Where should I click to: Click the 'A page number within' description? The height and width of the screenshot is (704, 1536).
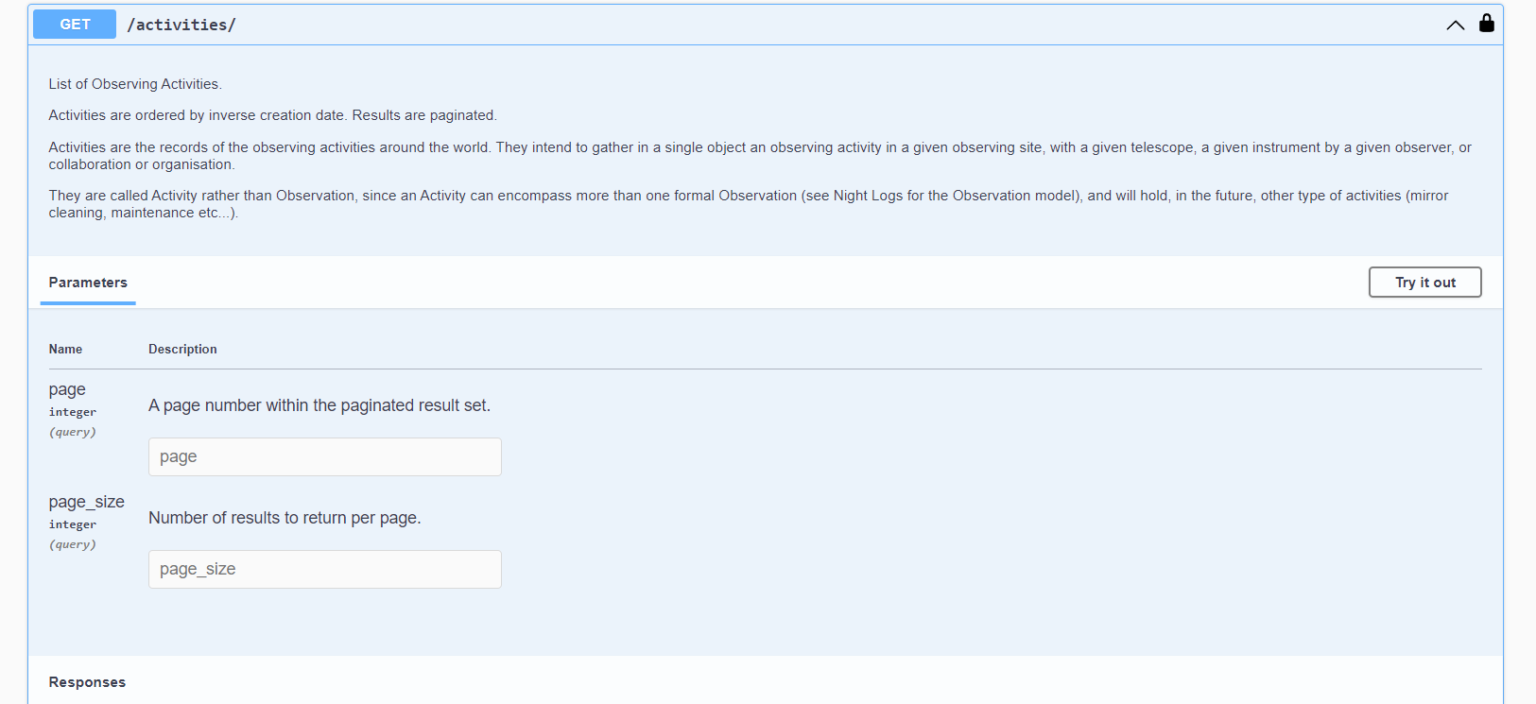pyautogui.click(x=319, y=406)
